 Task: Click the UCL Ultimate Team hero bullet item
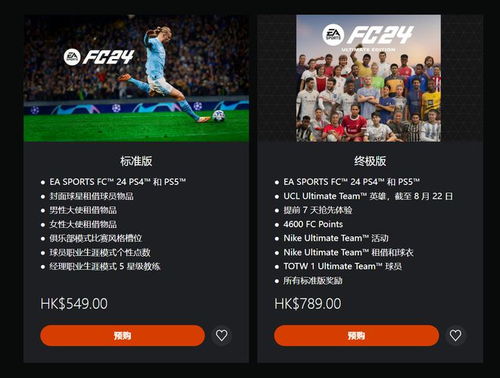click(x=368, y=196)
